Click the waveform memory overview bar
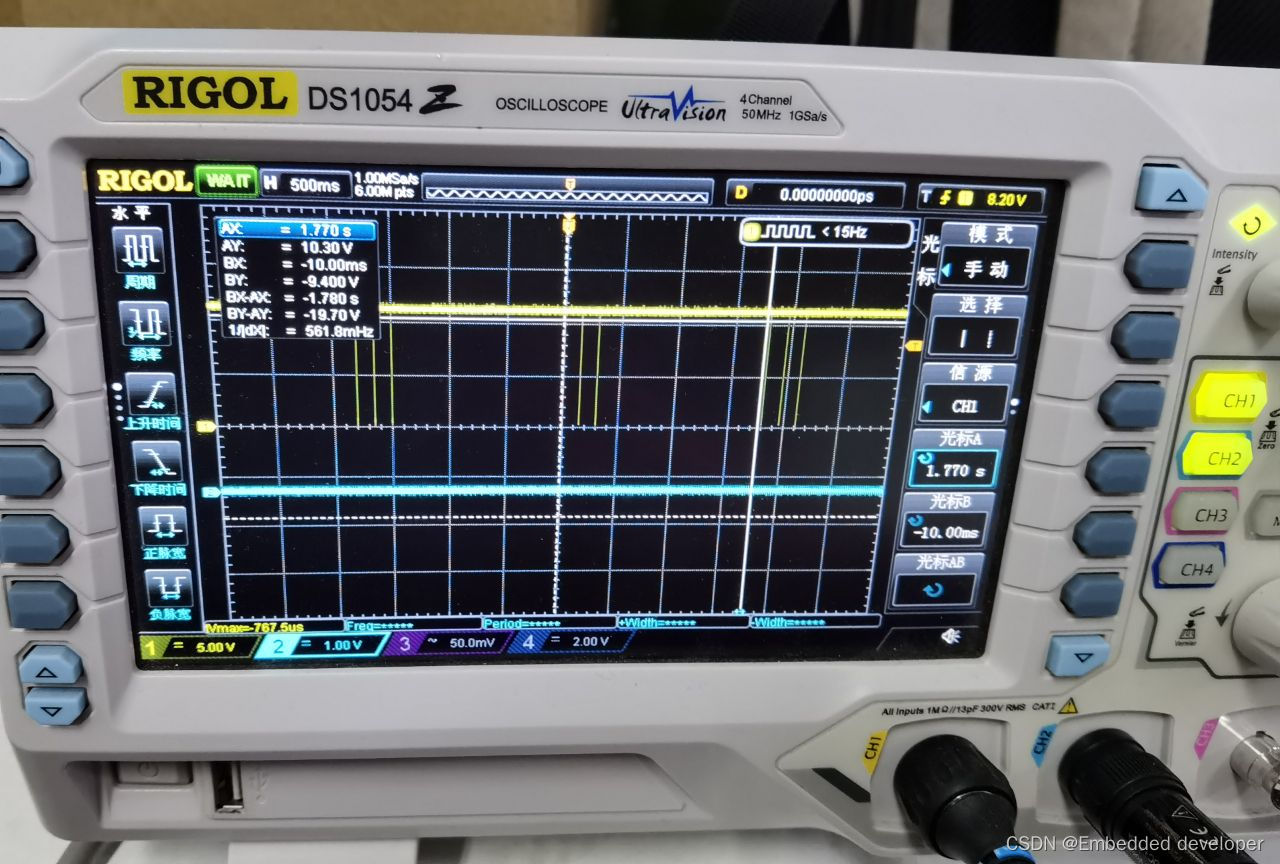Image resolution: width=1280 pixels, height=864 pixels. 568,191
